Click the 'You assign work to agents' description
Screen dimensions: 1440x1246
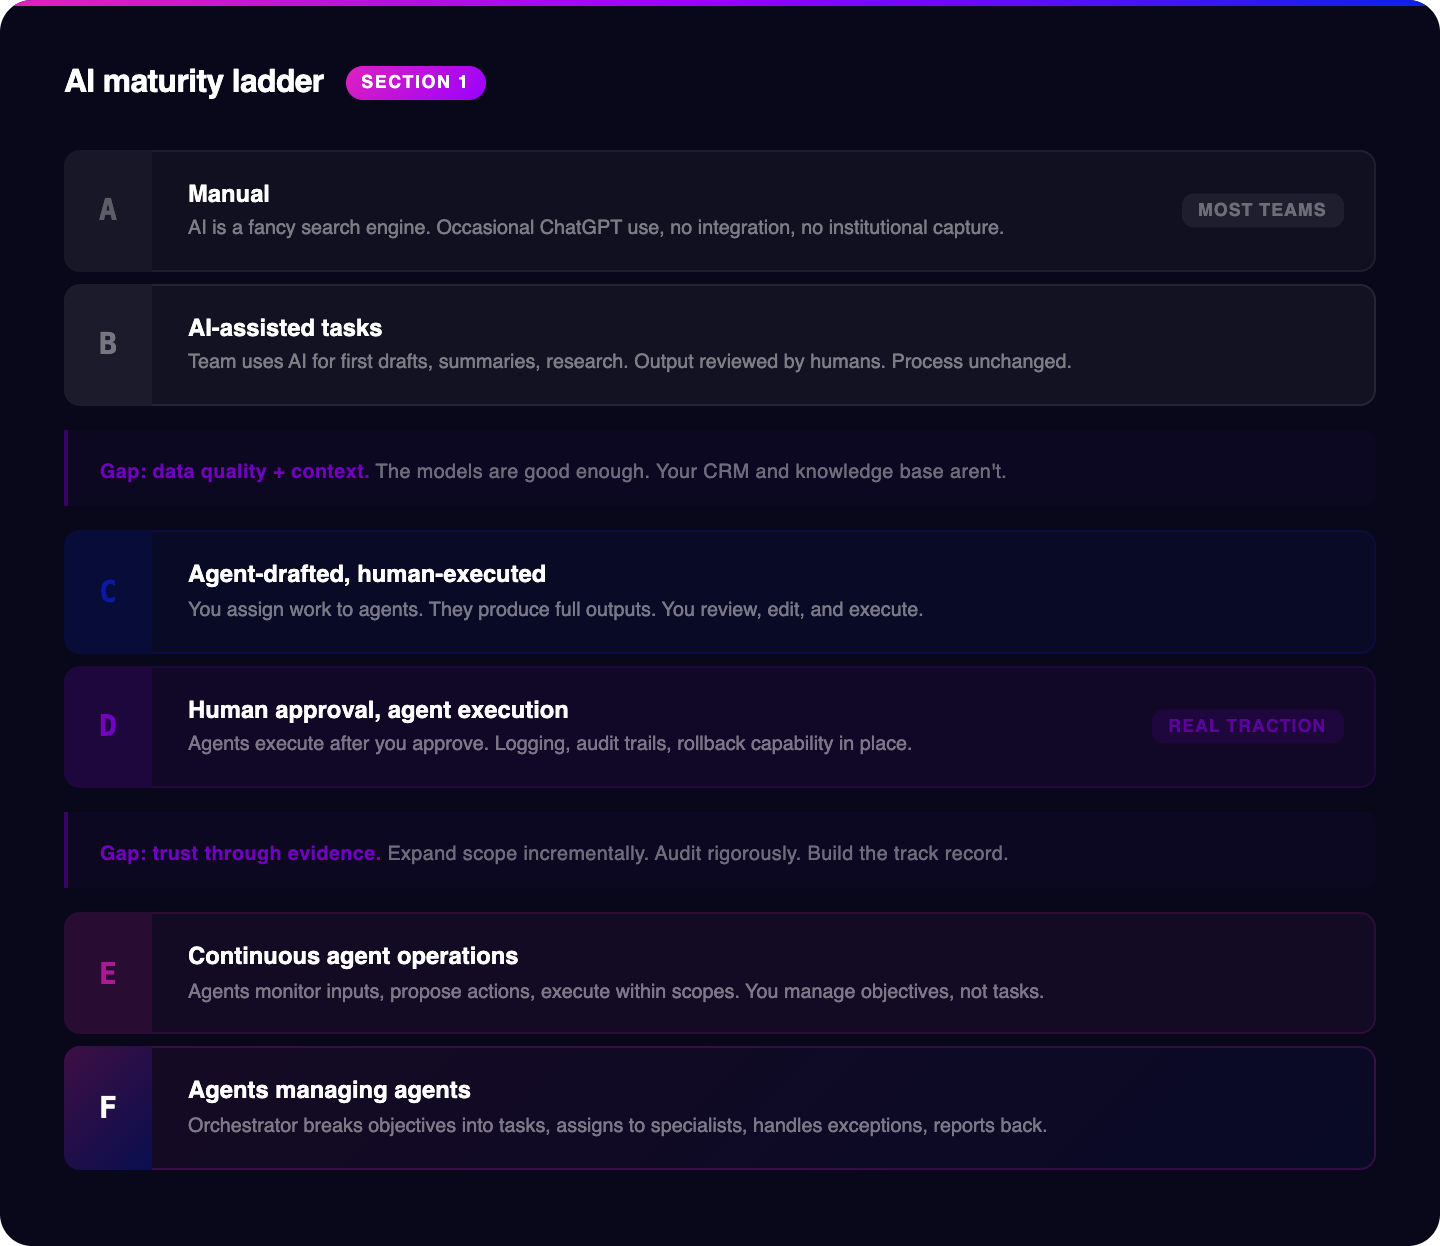(x=556, y=609)
